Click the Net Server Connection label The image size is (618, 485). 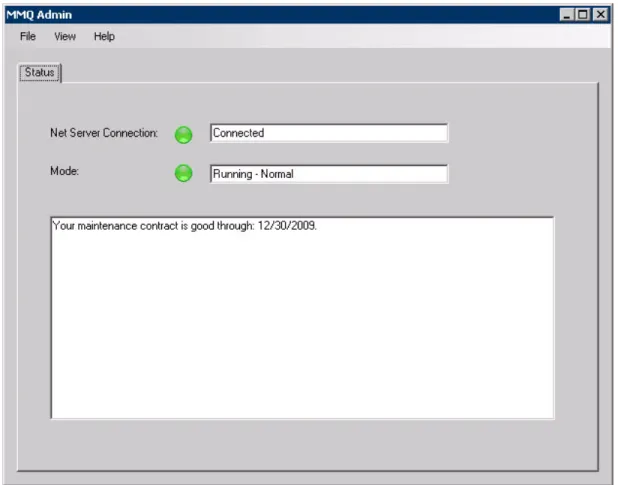(x=104, y=133)
